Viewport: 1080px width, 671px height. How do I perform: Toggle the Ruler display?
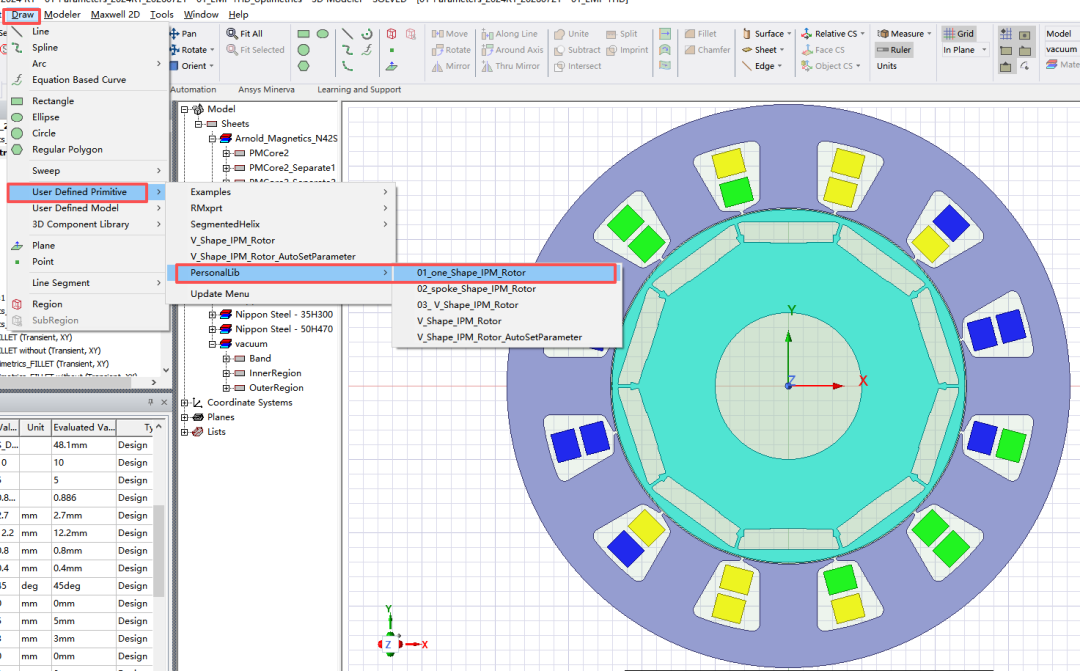pyautogui.click(x=894, y=50)
